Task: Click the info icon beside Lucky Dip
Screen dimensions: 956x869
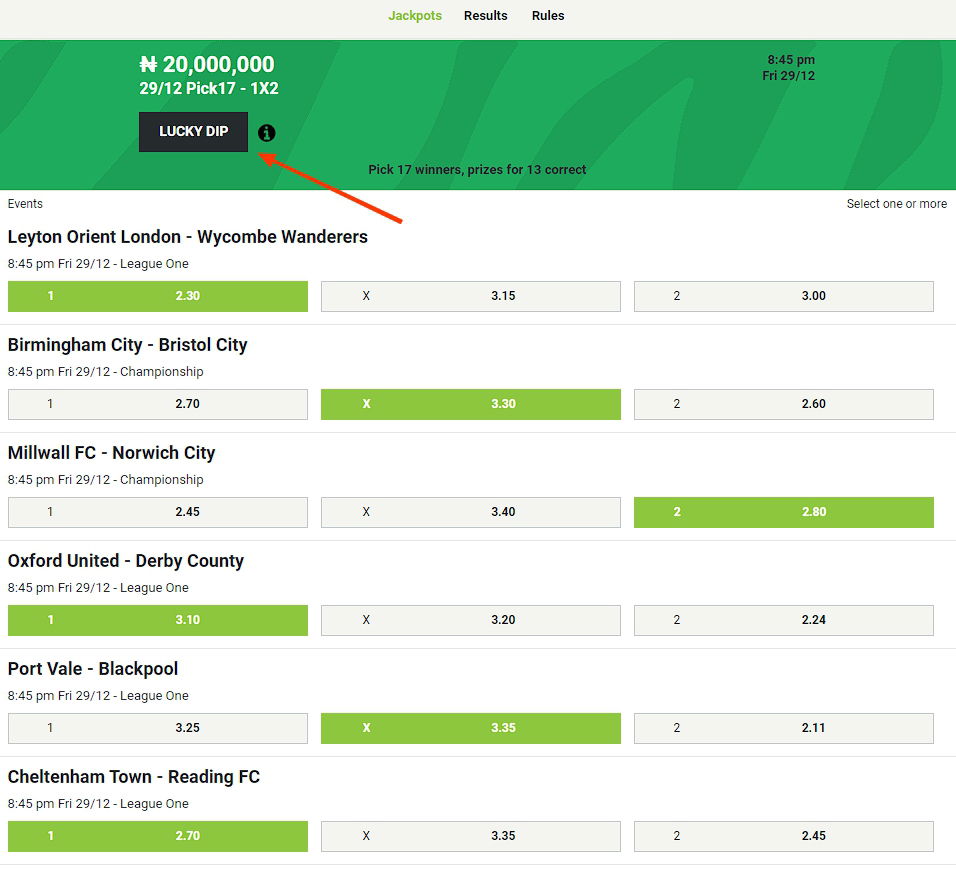Action: [266, 133]
